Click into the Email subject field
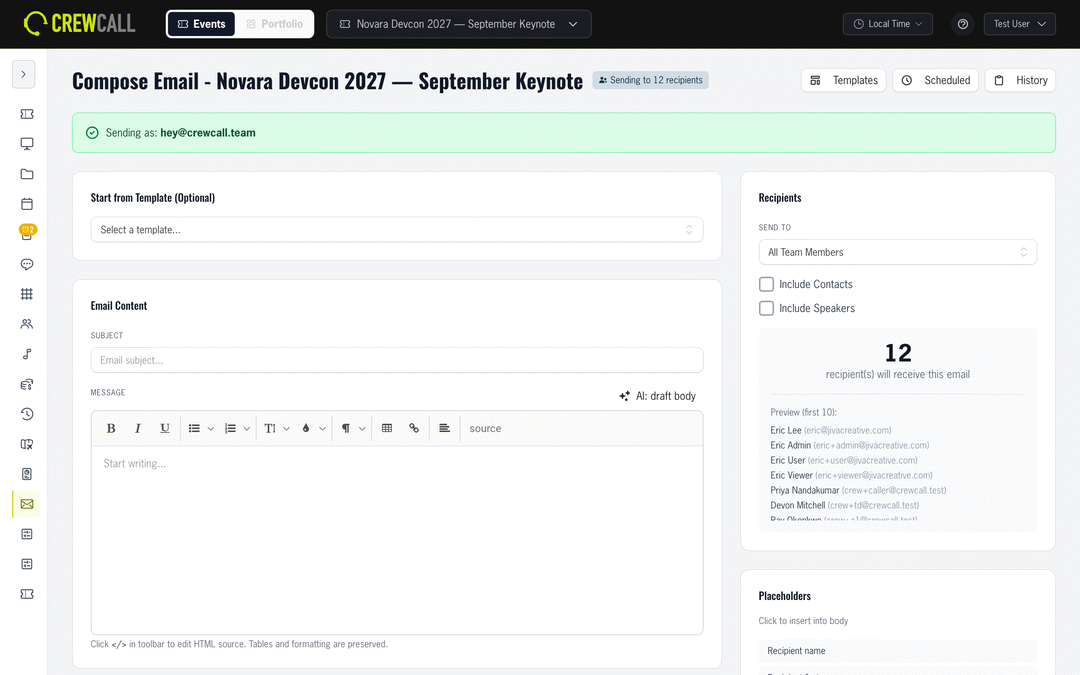Screen dimensions: 1080x675 click(397, 360)
